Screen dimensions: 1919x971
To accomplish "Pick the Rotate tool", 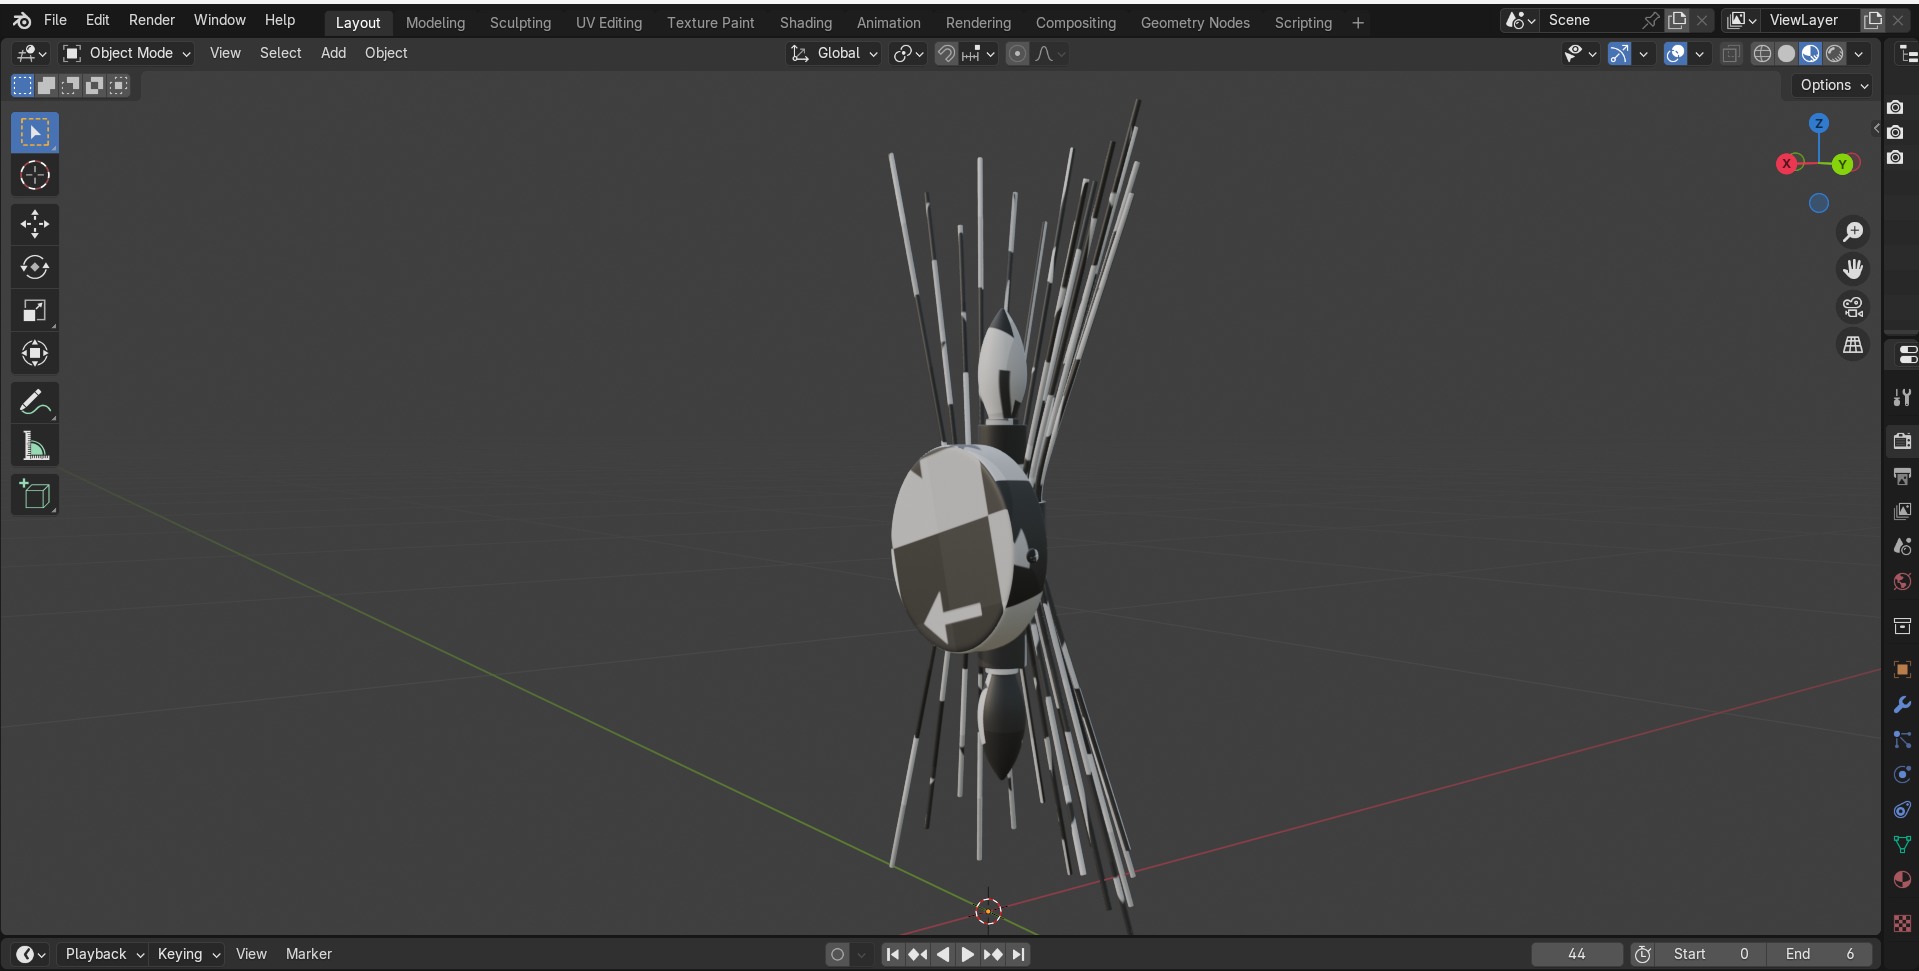I will (35, 267).
